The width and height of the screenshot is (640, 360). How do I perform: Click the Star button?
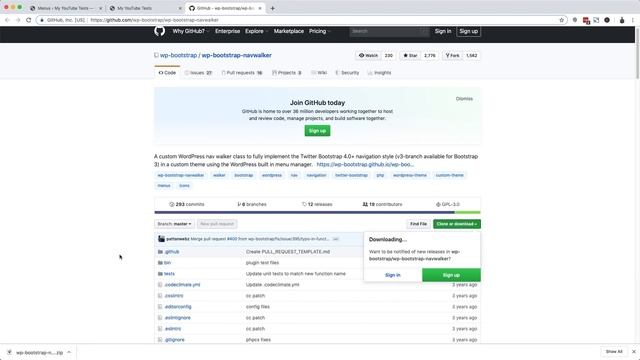point(410,56)
